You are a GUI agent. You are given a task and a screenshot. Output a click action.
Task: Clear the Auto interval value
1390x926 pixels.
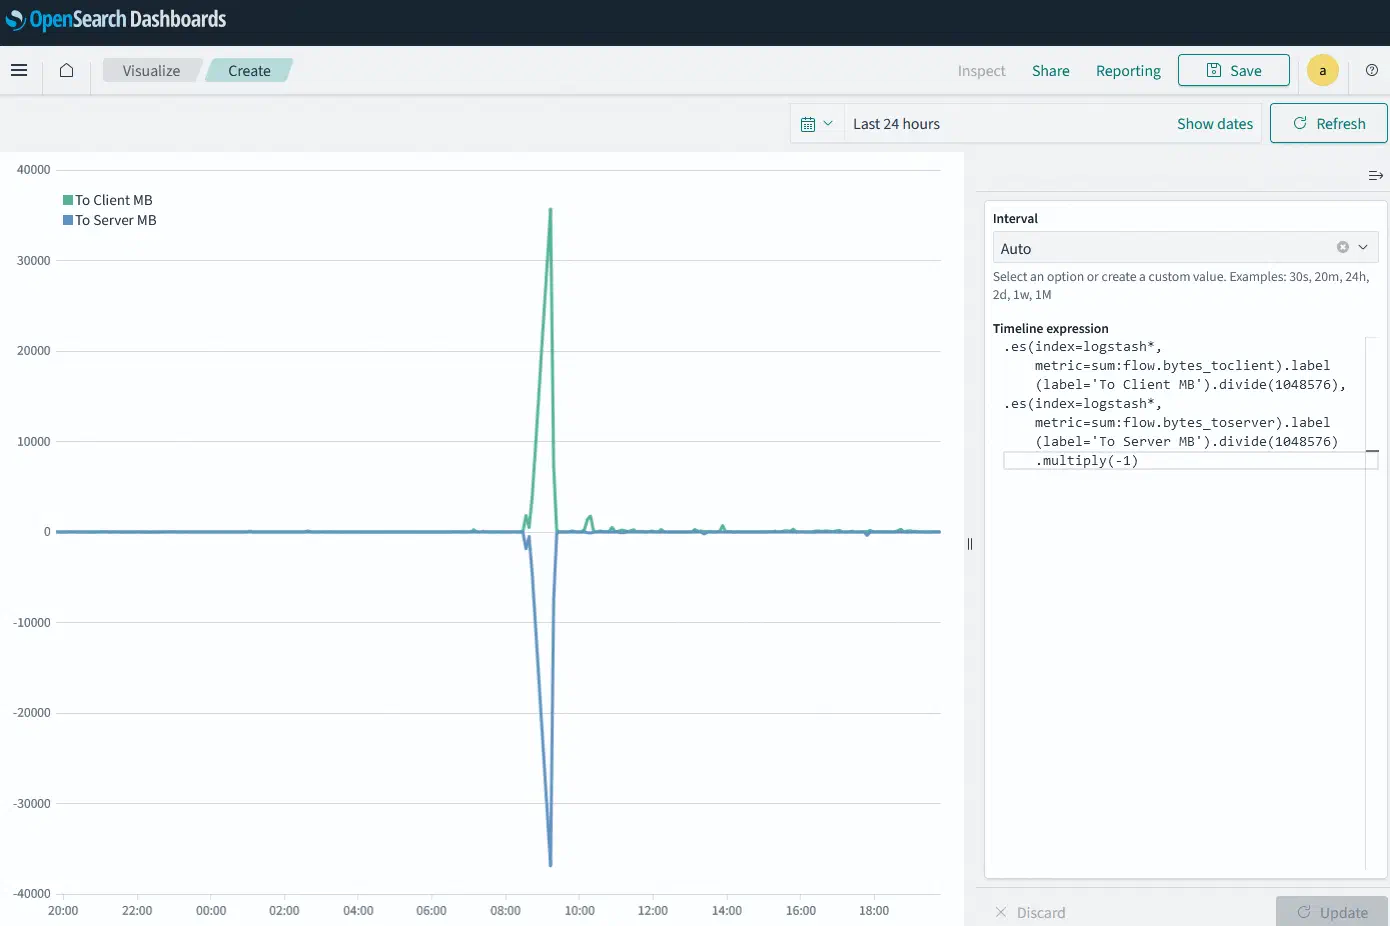click(1343, 248)
